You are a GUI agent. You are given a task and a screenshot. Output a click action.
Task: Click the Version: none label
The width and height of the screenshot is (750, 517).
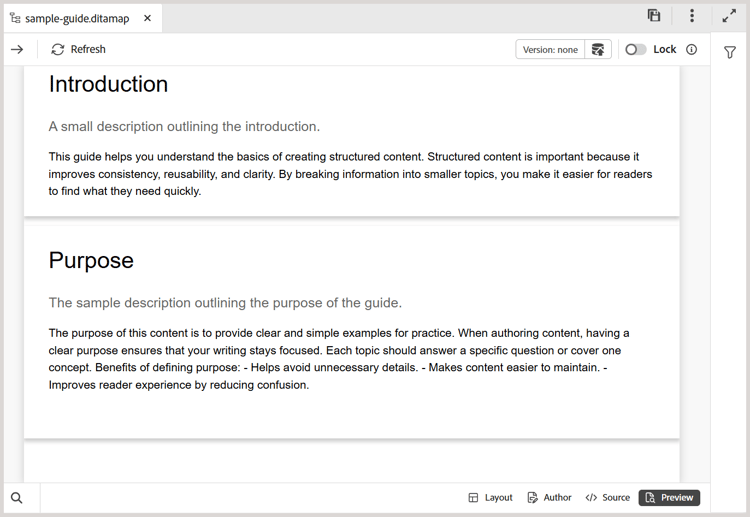pyautogui.click(x=551, y=50)
